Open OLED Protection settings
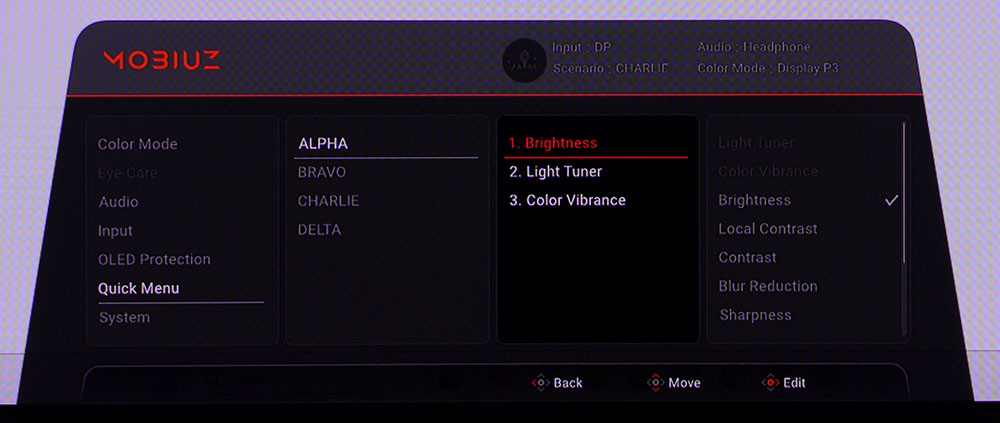 click(155, 260)
